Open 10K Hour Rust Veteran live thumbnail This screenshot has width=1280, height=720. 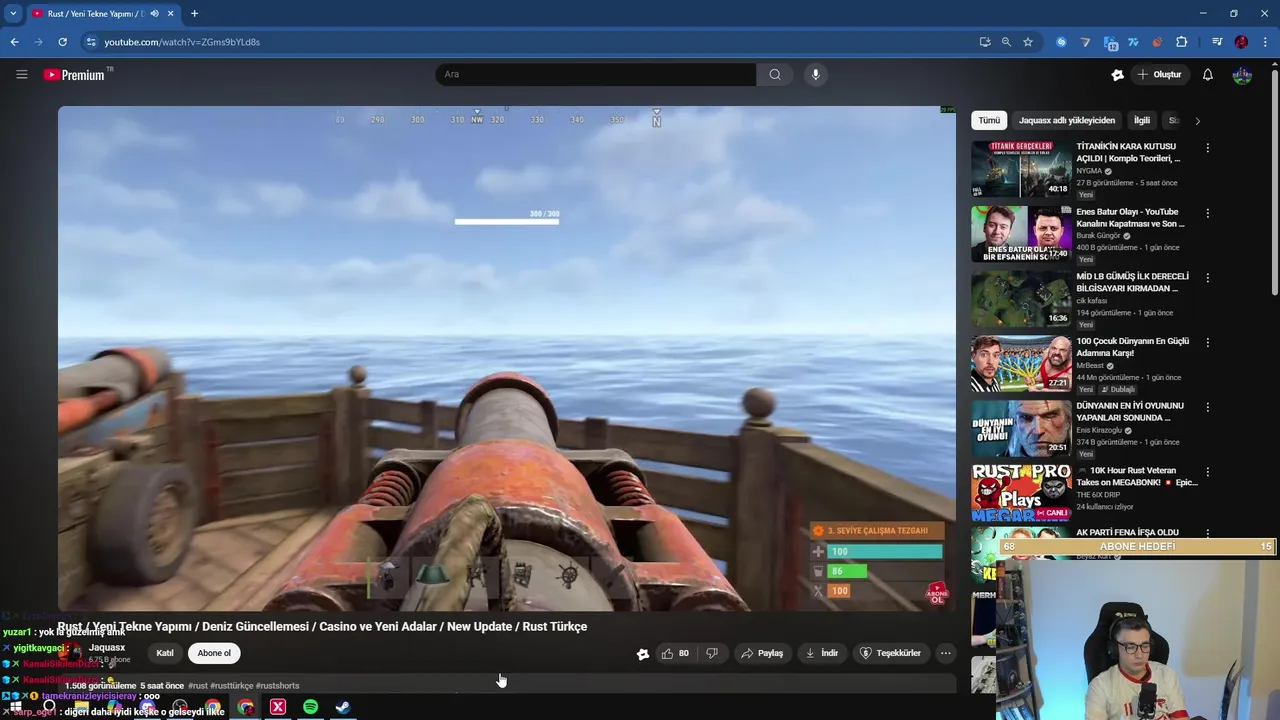(1021, 492)
